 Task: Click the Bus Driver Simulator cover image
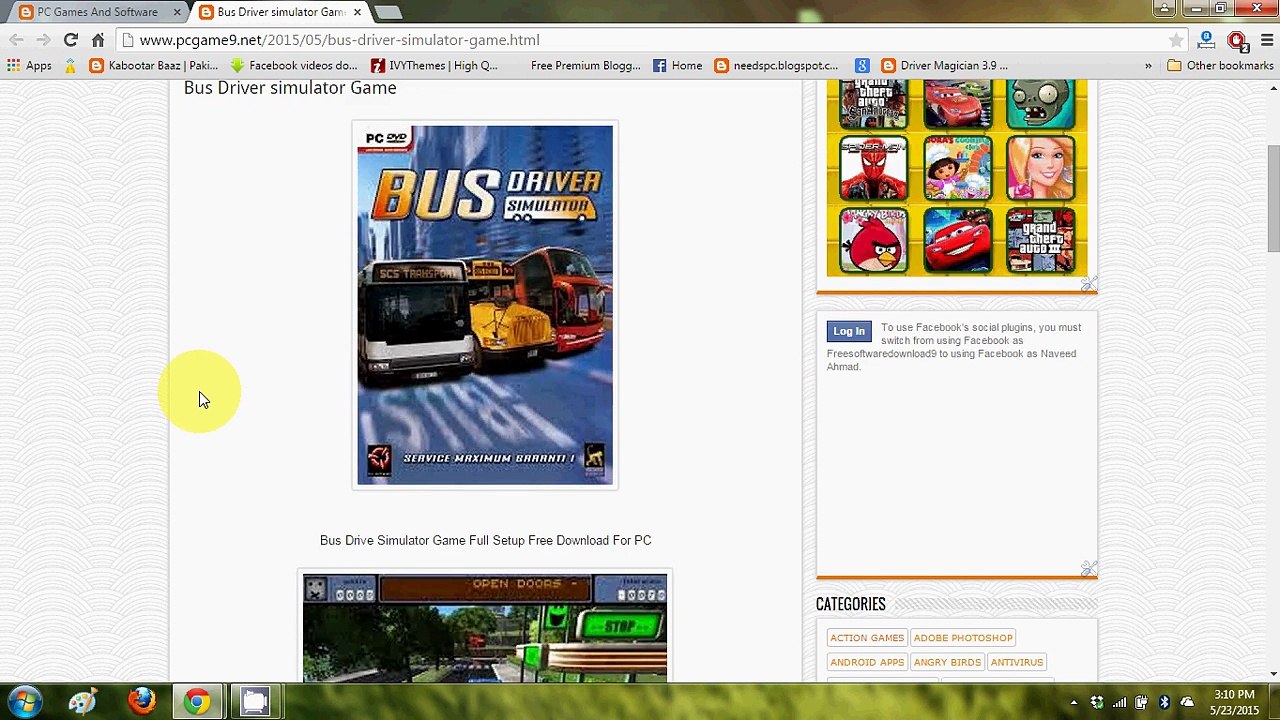[x=485, y=305]
